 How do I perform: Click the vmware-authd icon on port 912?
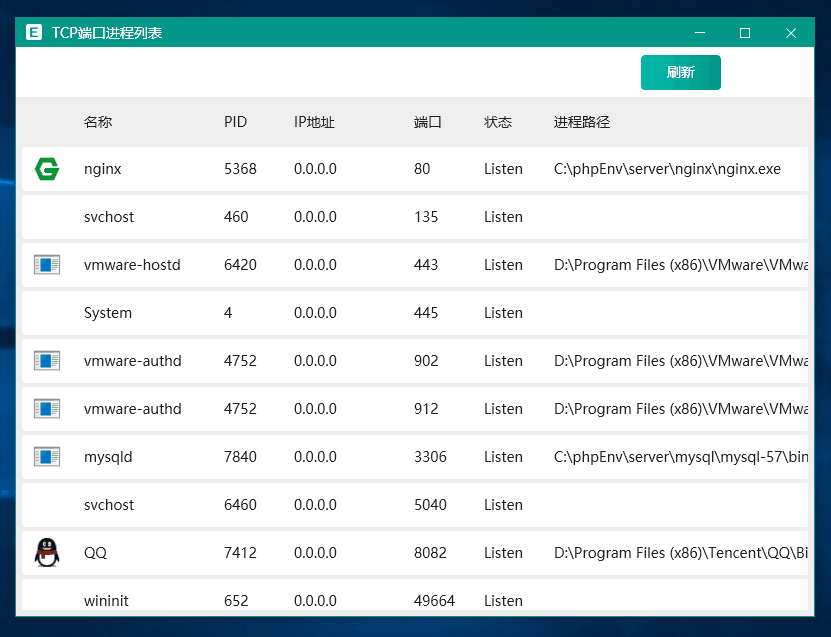(46, 408)
